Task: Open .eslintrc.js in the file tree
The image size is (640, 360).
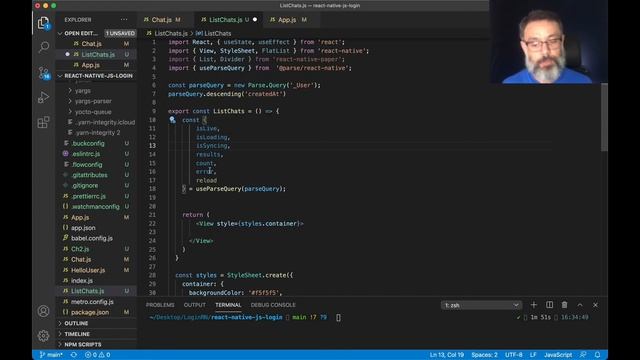Action: tap(86, 154)
